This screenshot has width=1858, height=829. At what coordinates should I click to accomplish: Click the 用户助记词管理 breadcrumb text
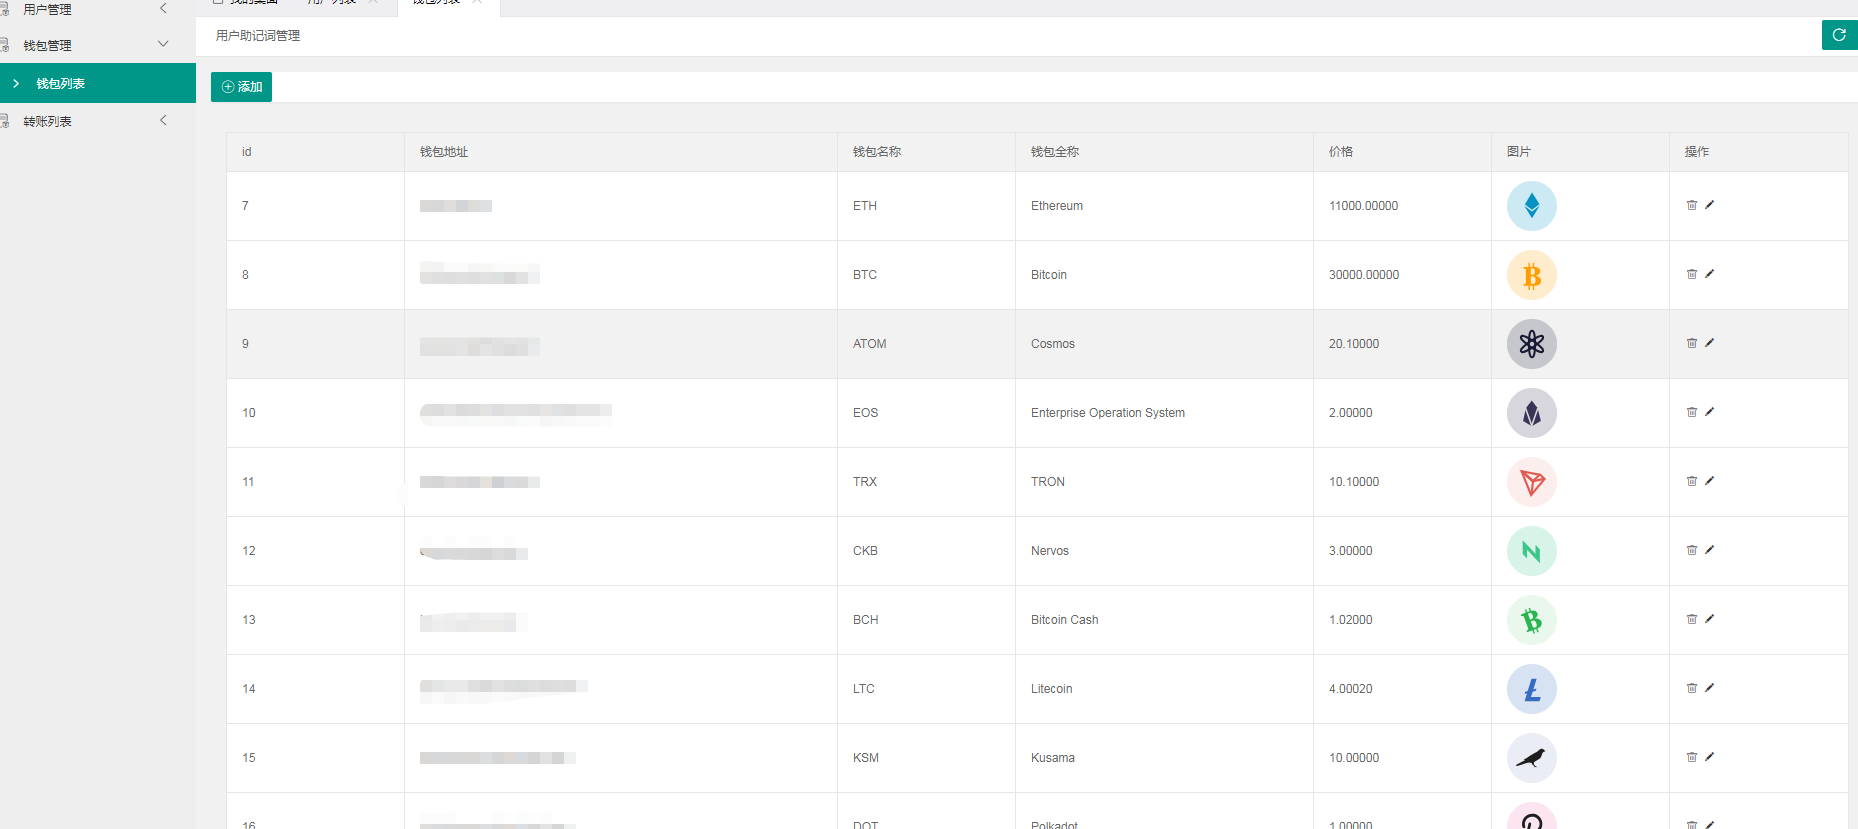click(x=258, y=36)
